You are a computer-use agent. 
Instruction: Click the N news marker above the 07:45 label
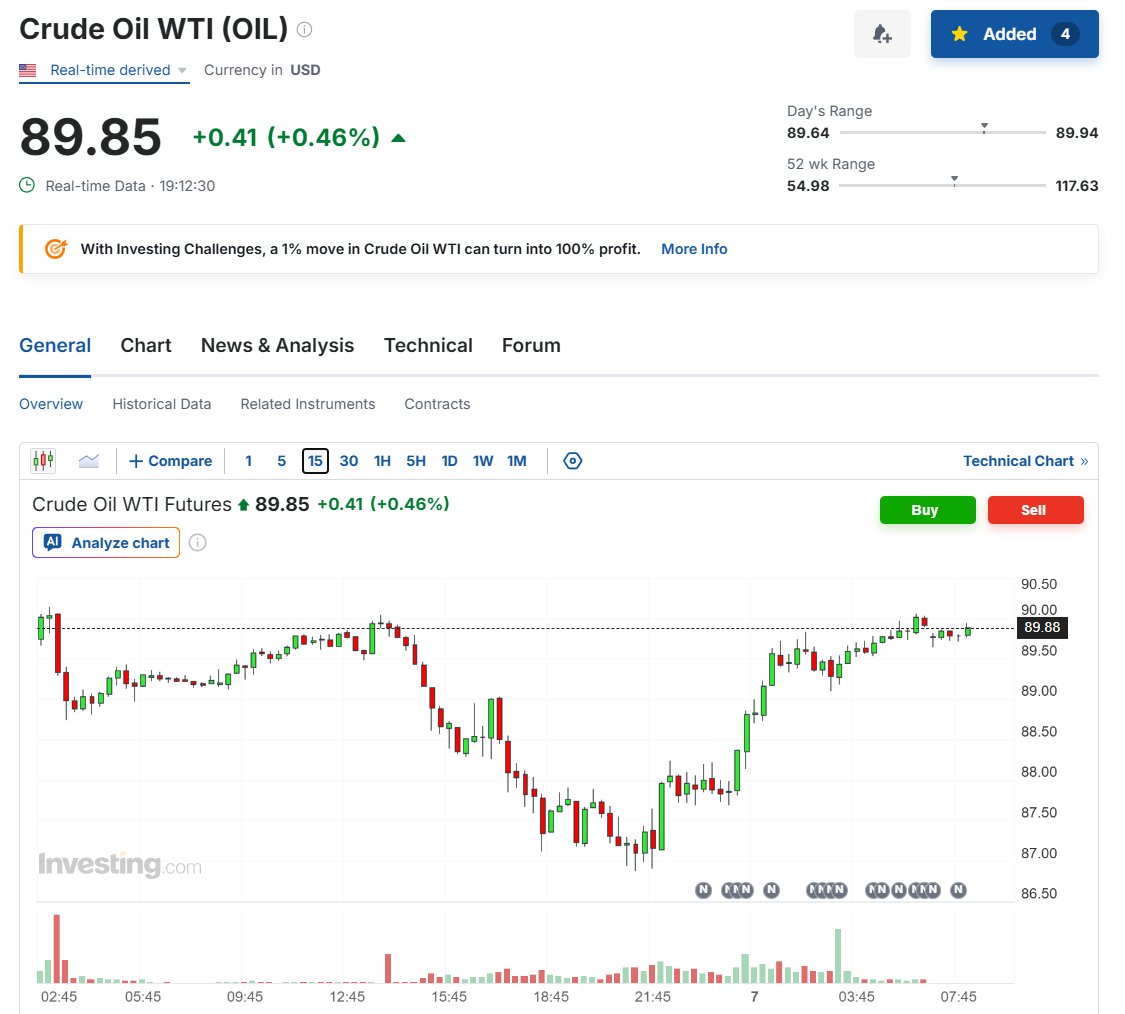[x=958, y=890]
